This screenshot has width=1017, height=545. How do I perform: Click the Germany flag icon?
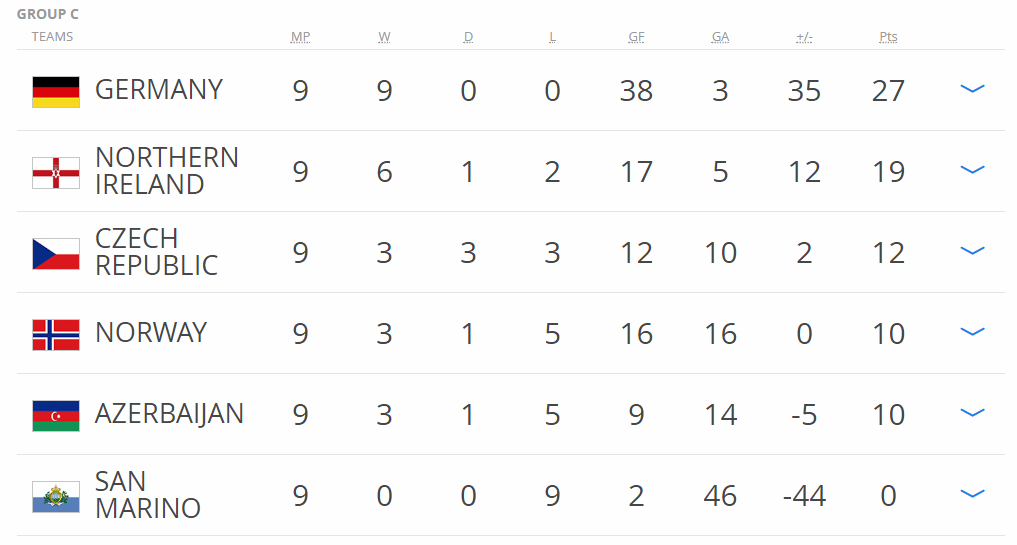56,91
